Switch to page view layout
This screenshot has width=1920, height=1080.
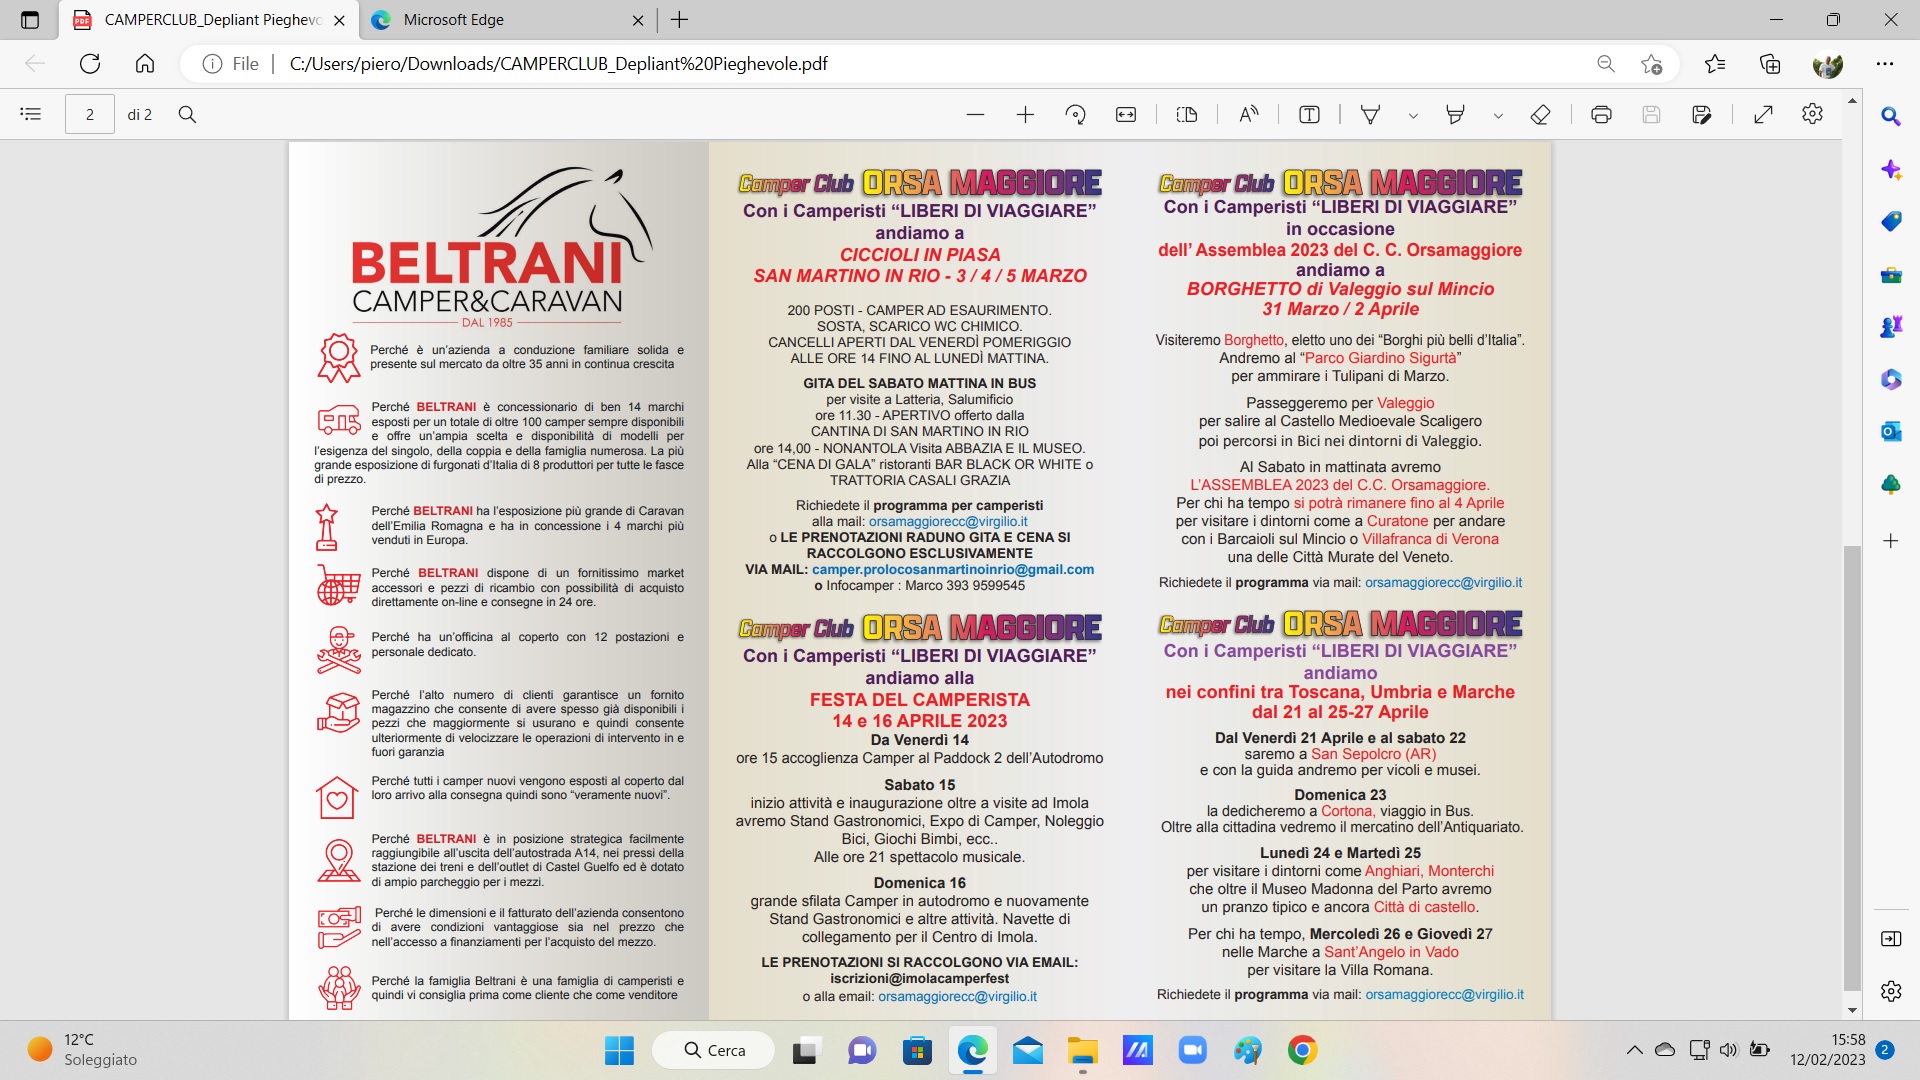[1187, 115]
